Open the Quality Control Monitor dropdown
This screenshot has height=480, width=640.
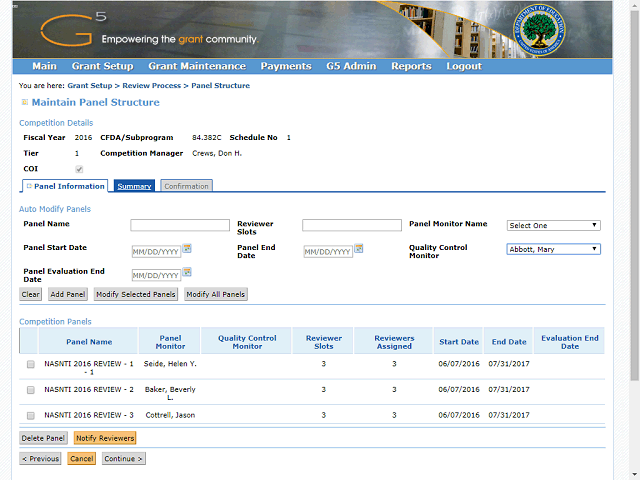(x=553, y=249)
